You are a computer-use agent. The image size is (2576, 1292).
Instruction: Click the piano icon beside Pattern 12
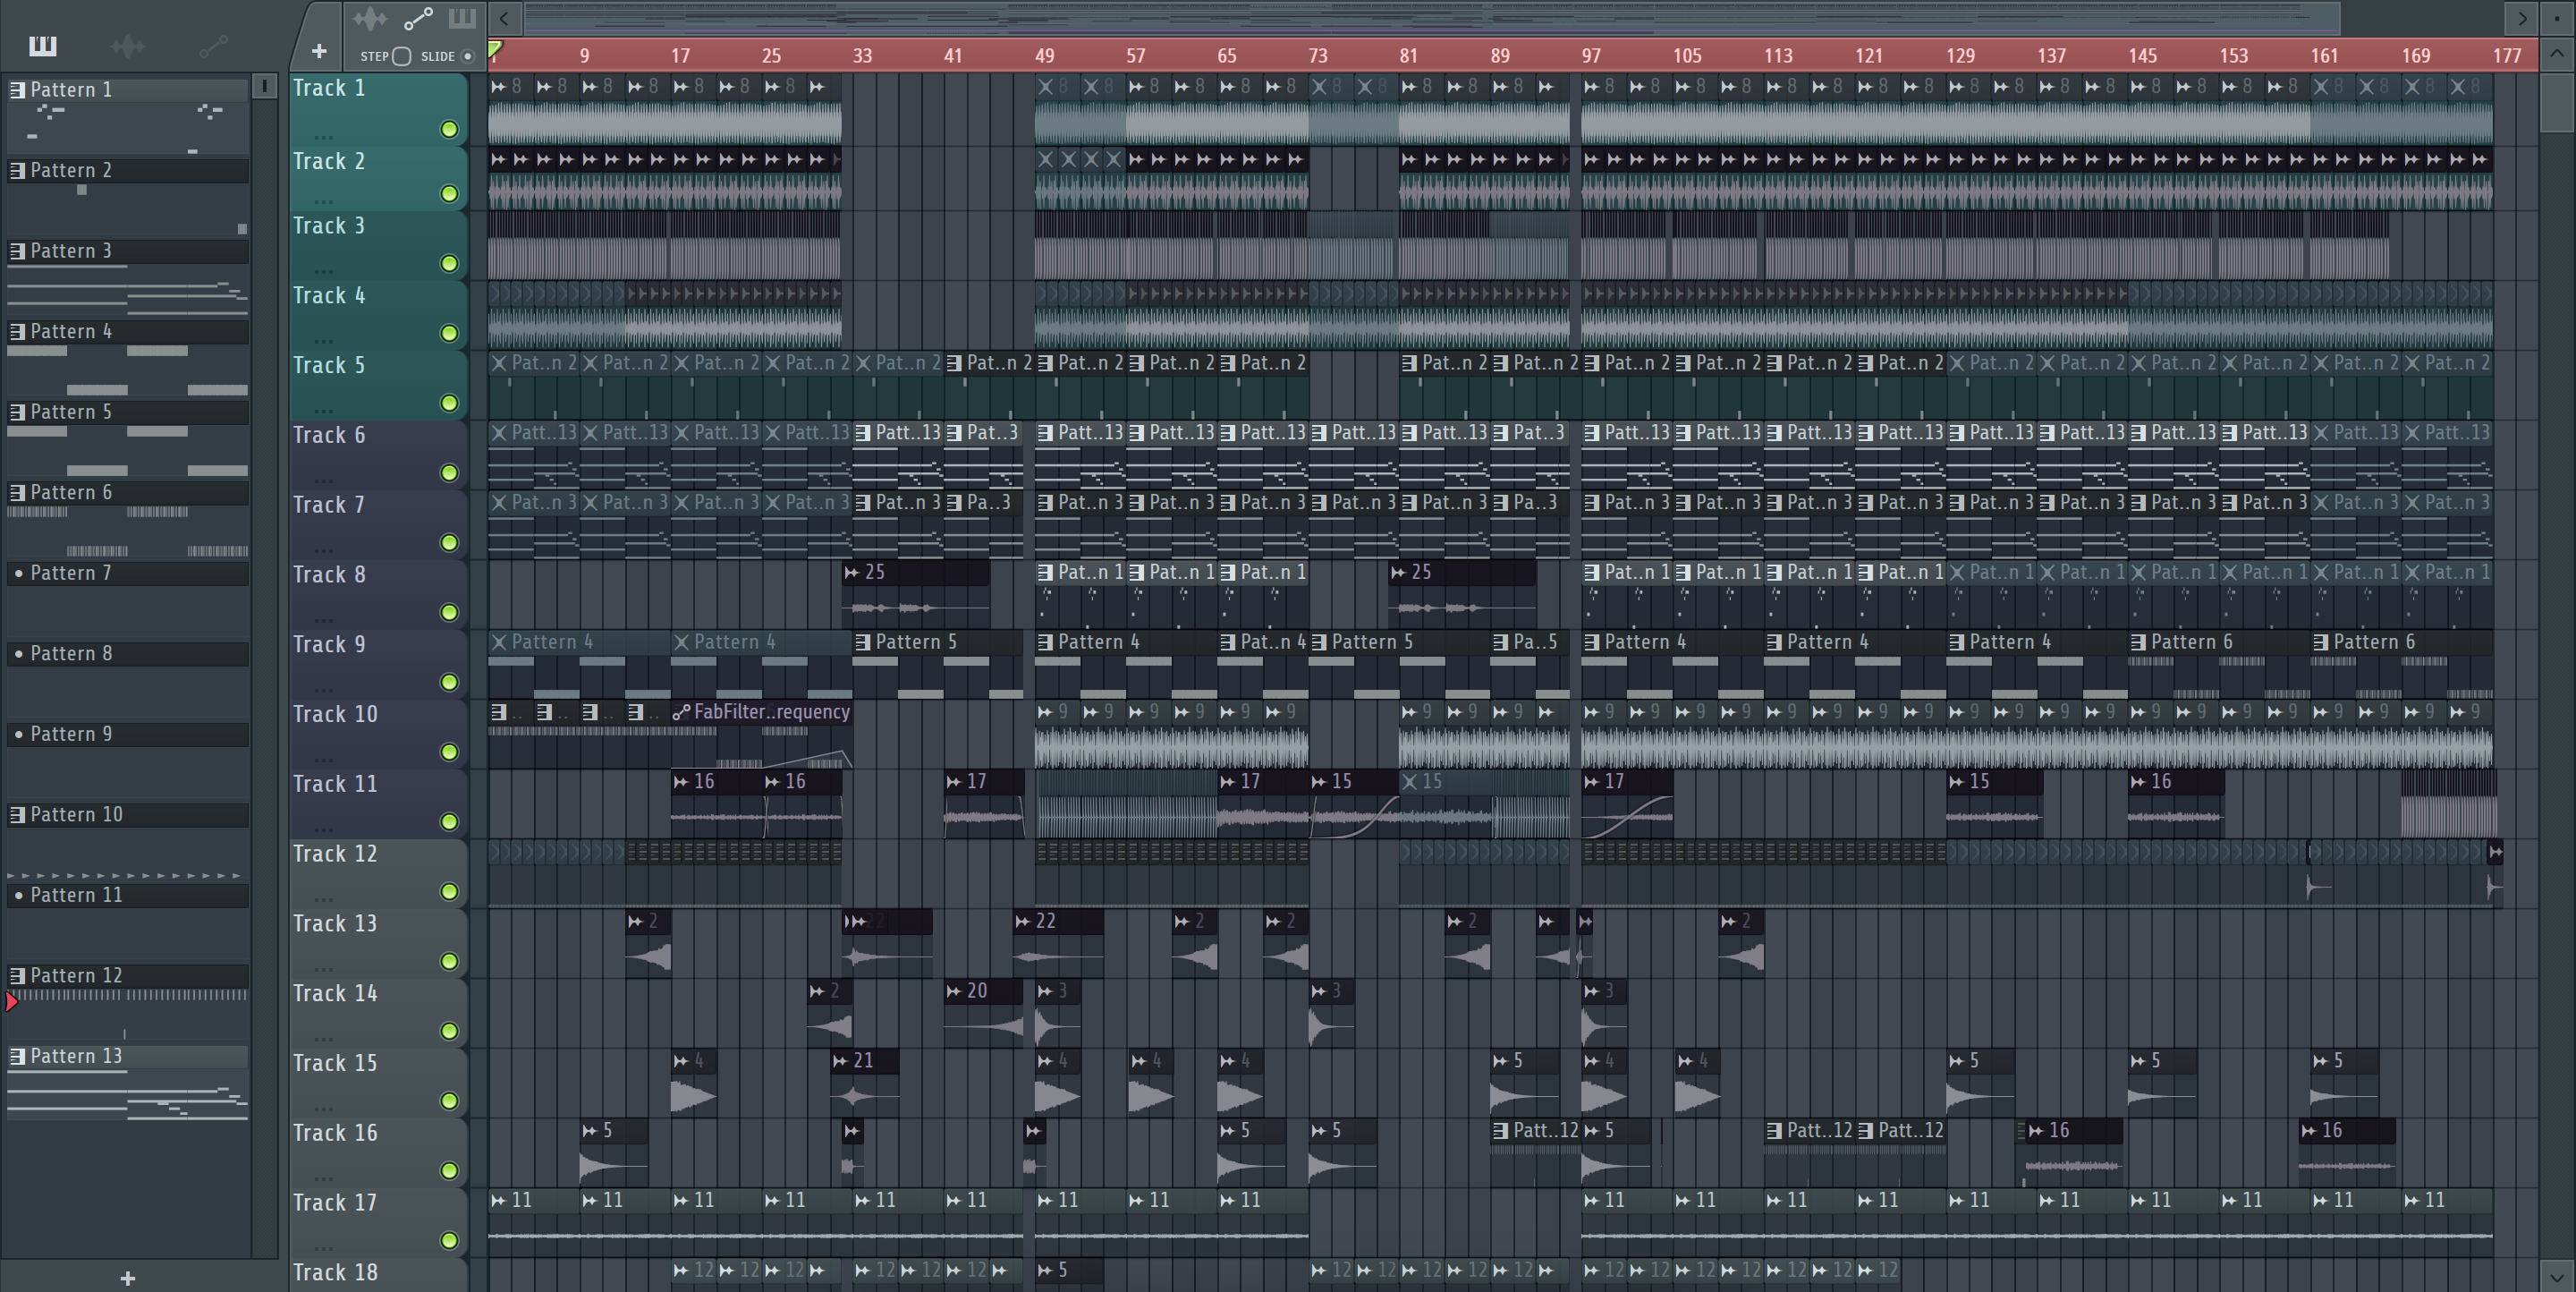(x=17, y=976)
